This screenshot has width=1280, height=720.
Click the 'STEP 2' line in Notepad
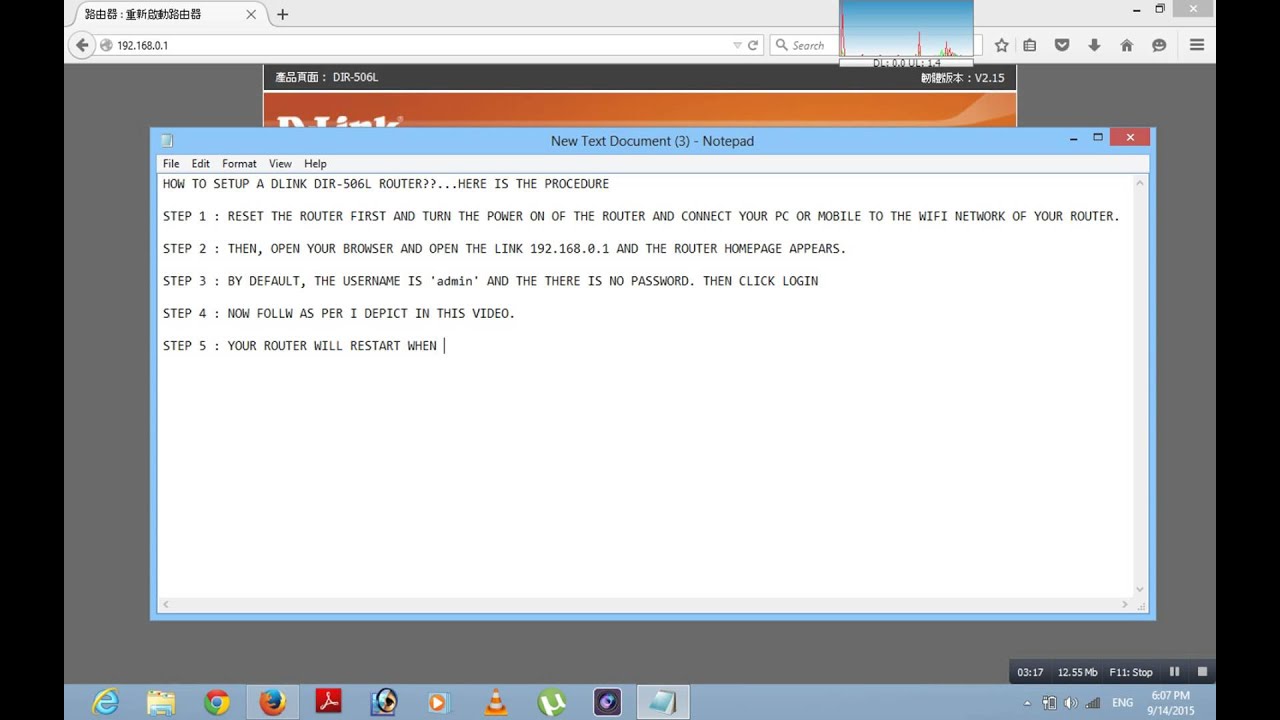coord(504,248)
